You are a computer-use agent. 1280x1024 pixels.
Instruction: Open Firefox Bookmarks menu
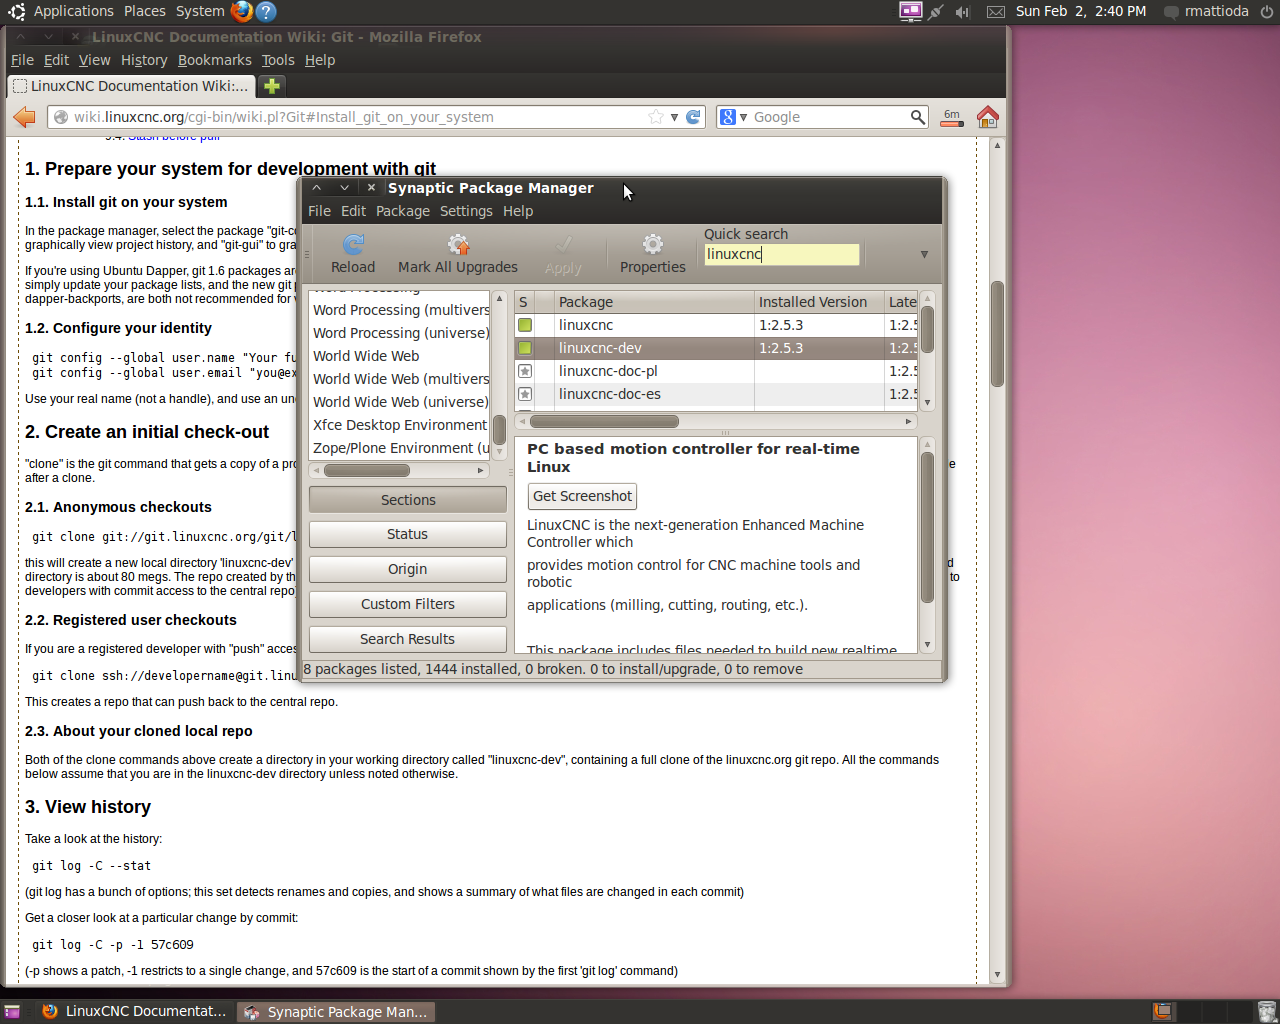[215, 60]
